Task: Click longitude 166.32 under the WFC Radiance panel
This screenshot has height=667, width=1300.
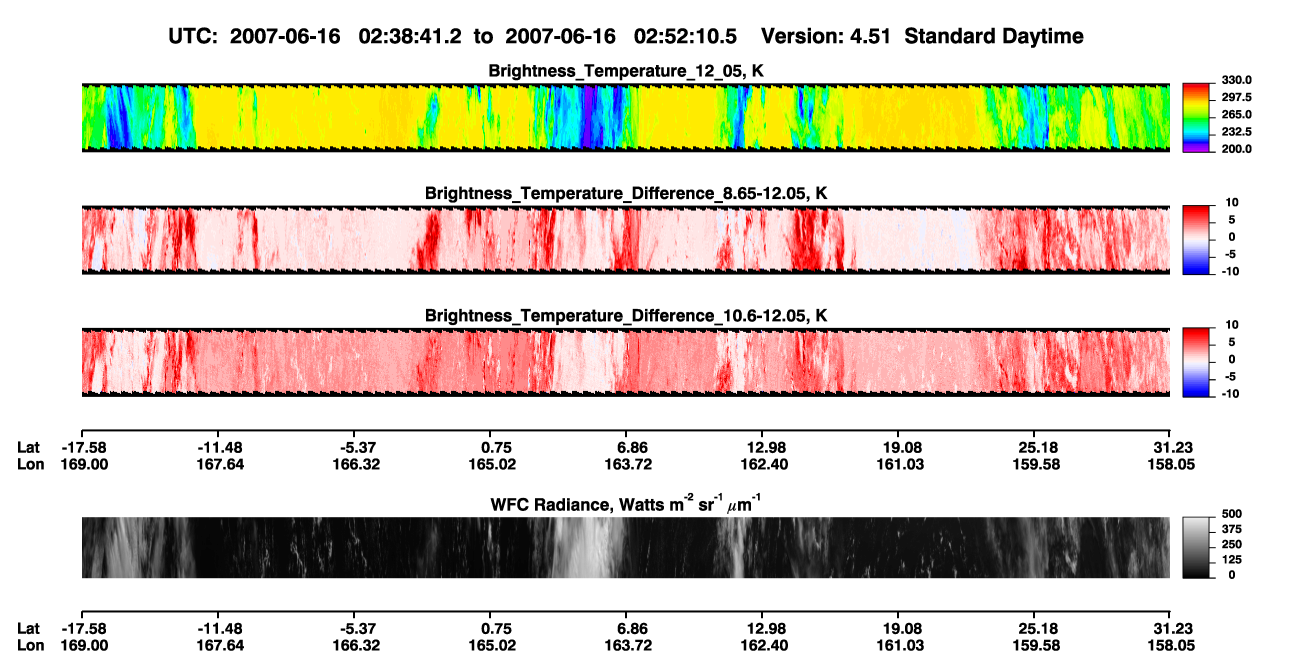Action: click(x=354, y=646)
